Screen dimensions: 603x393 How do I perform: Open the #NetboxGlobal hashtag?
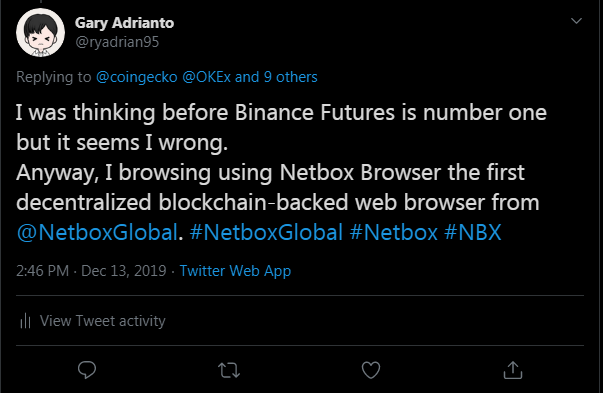(266, 233)
